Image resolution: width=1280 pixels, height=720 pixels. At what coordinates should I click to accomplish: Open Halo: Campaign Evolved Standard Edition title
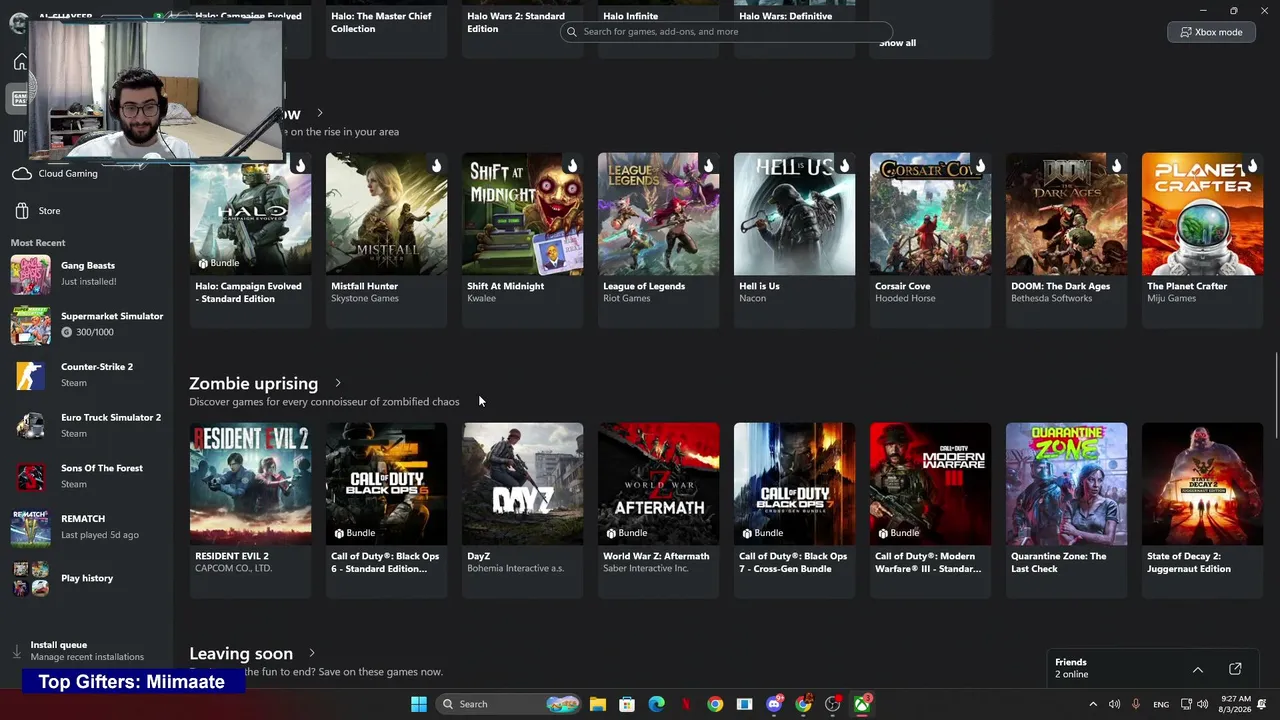pyautogui.click(x=248, y=292)
